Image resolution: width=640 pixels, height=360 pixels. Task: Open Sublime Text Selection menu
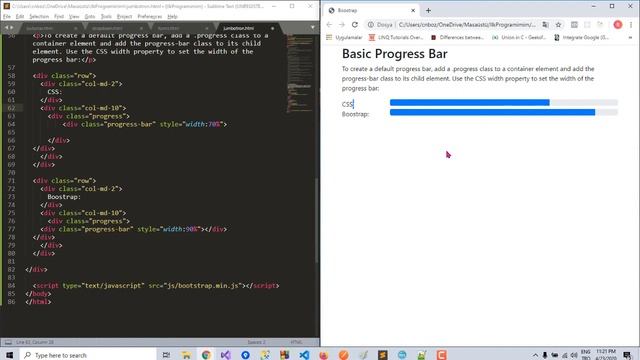click(x=39, y=16)
